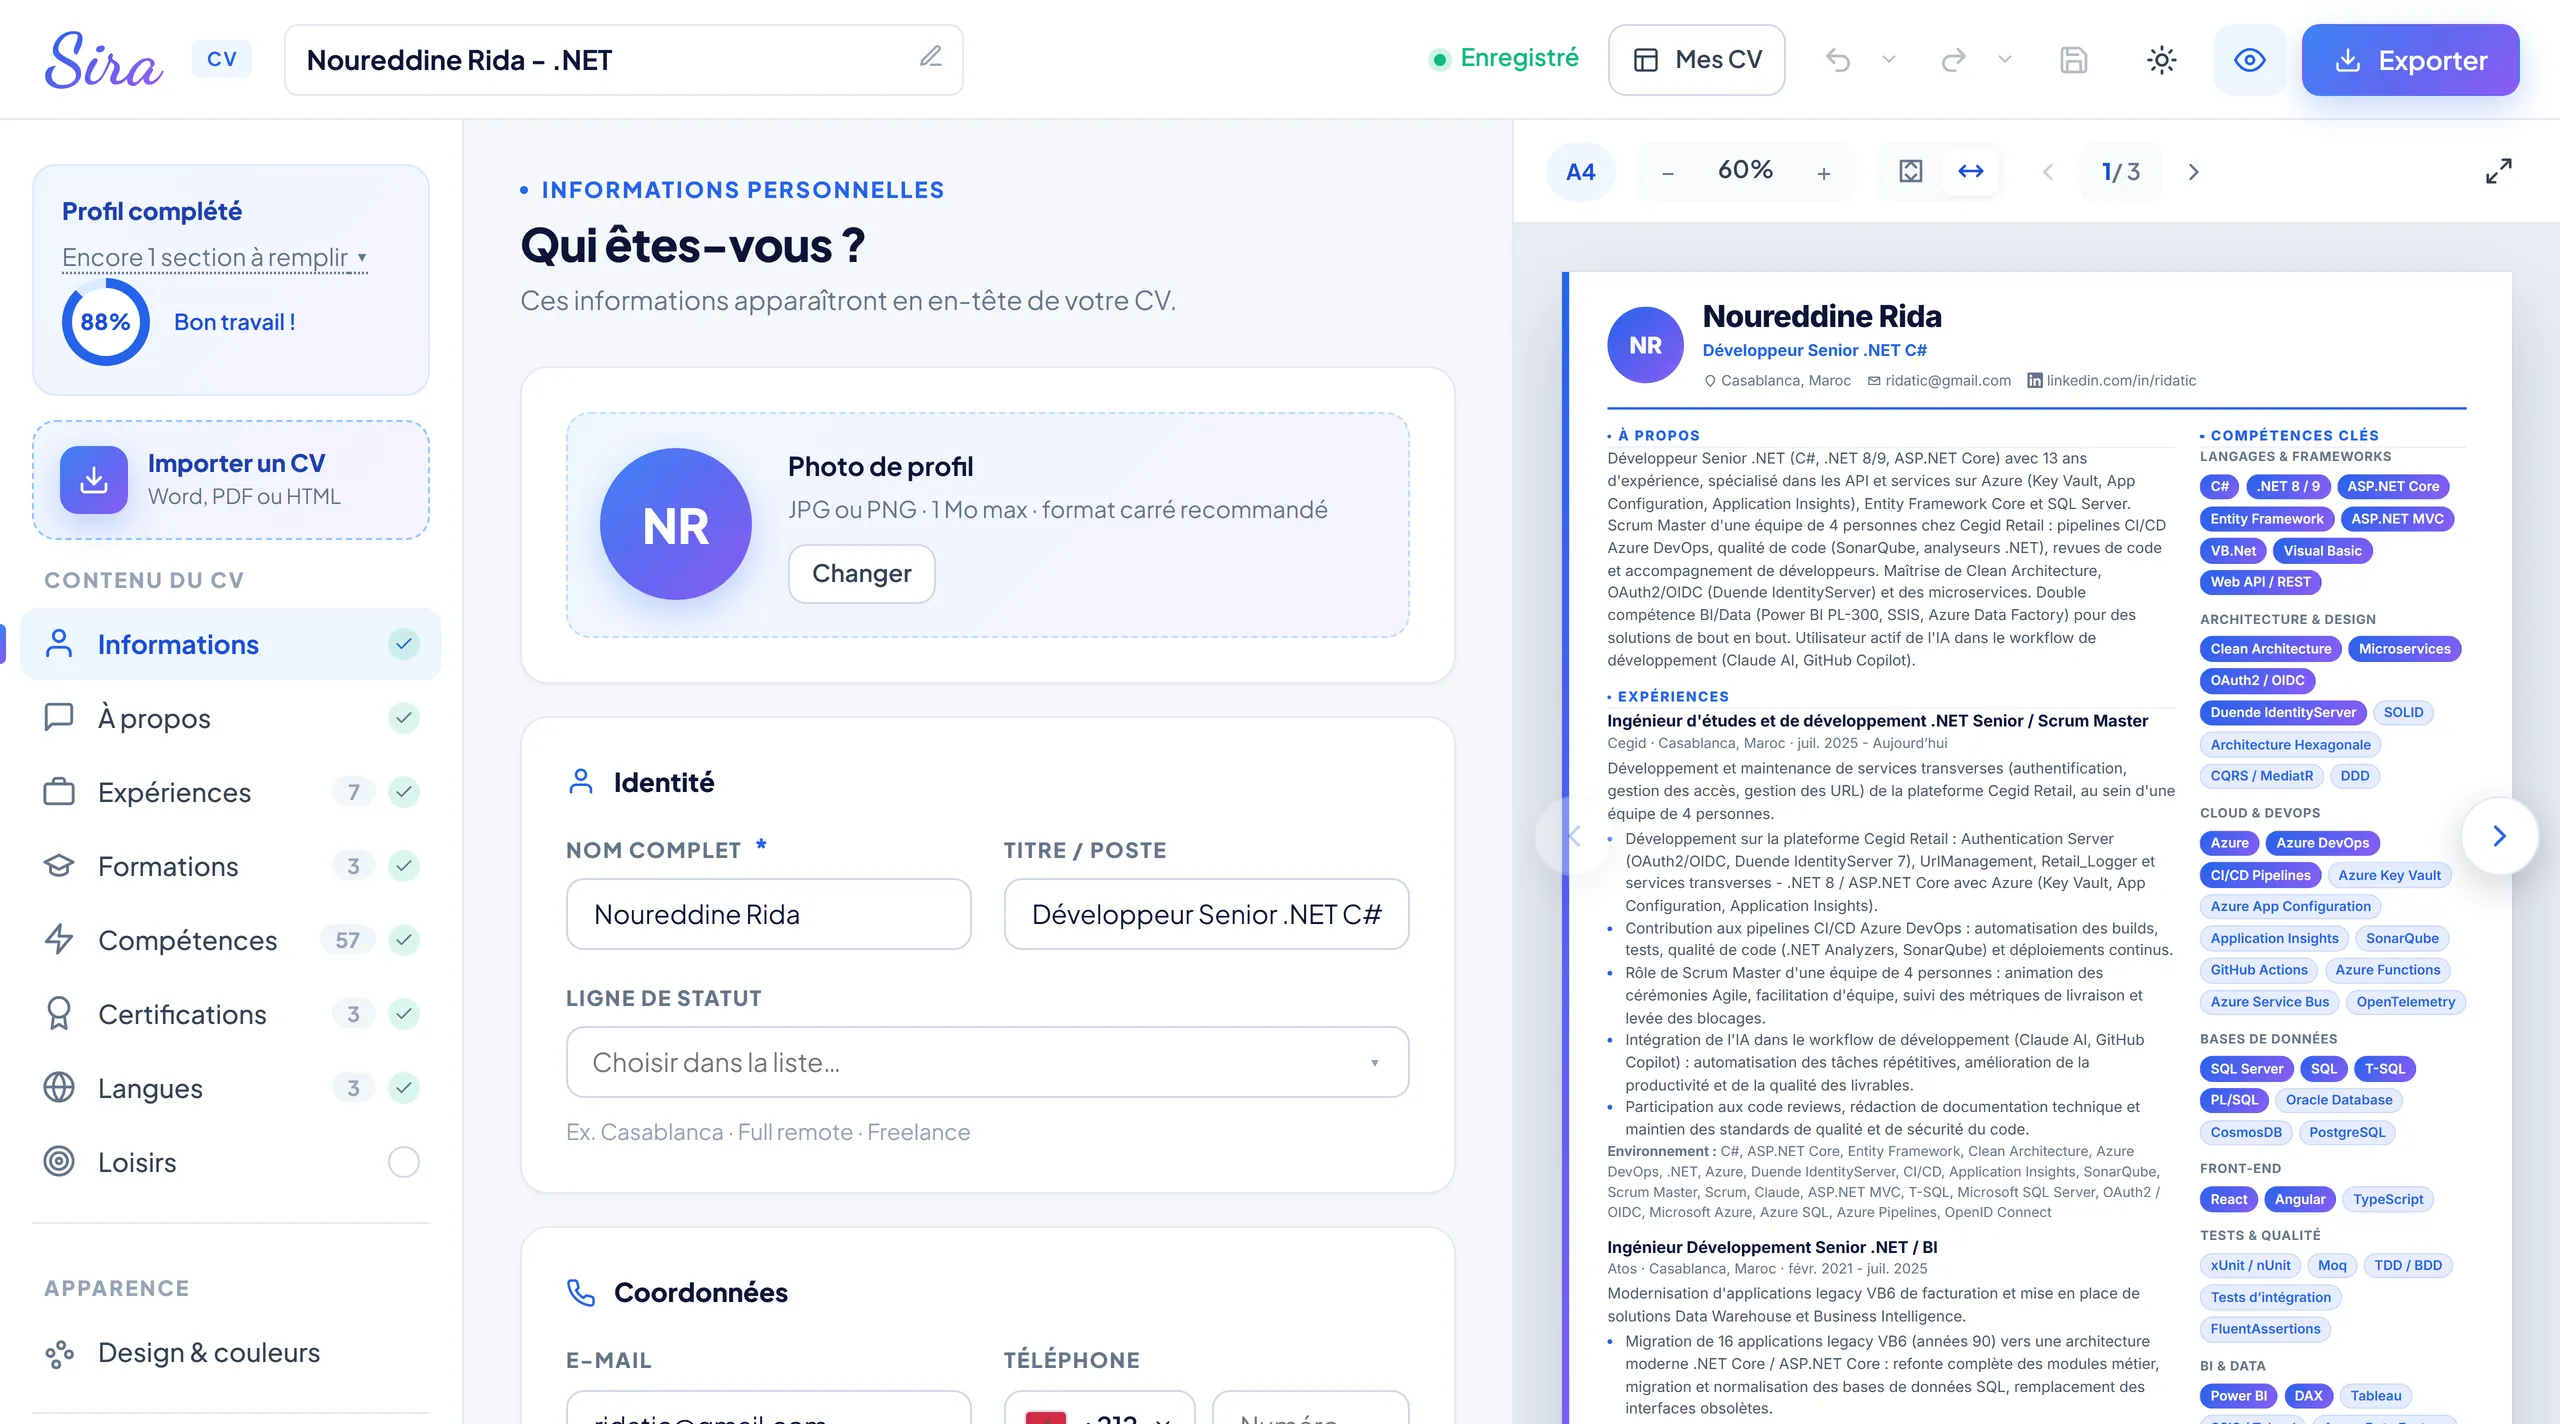
Task: Click the 88% profile progress ring
Action: [105, 322]
